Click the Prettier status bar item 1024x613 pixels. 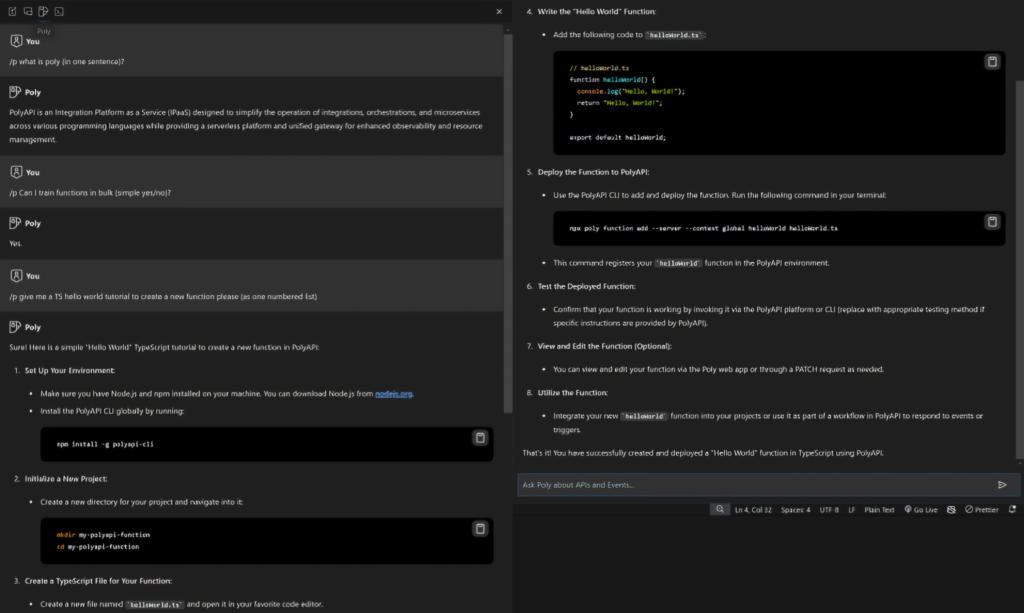click(x=982, y=509)
